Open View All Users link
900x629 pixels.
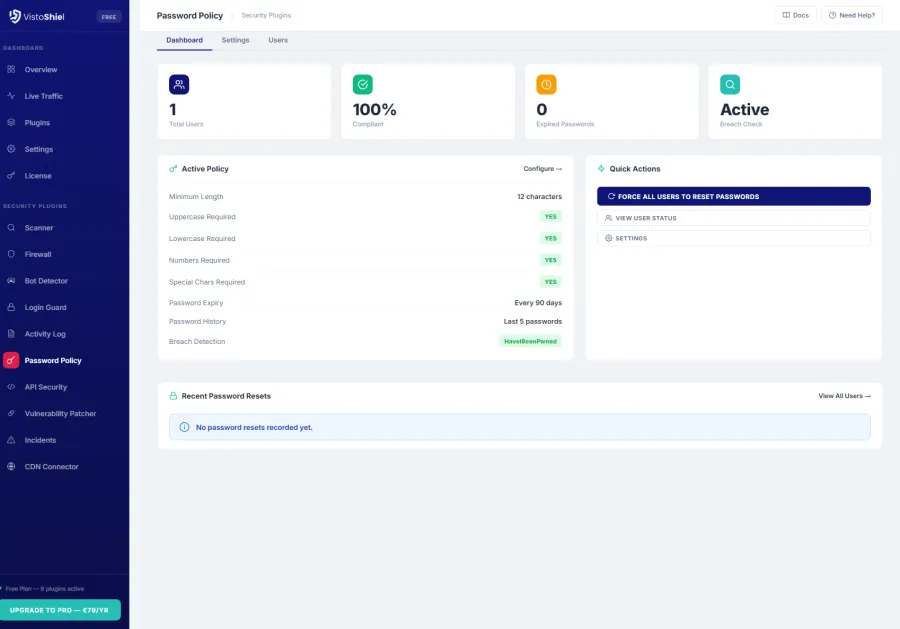pos(843,396)
